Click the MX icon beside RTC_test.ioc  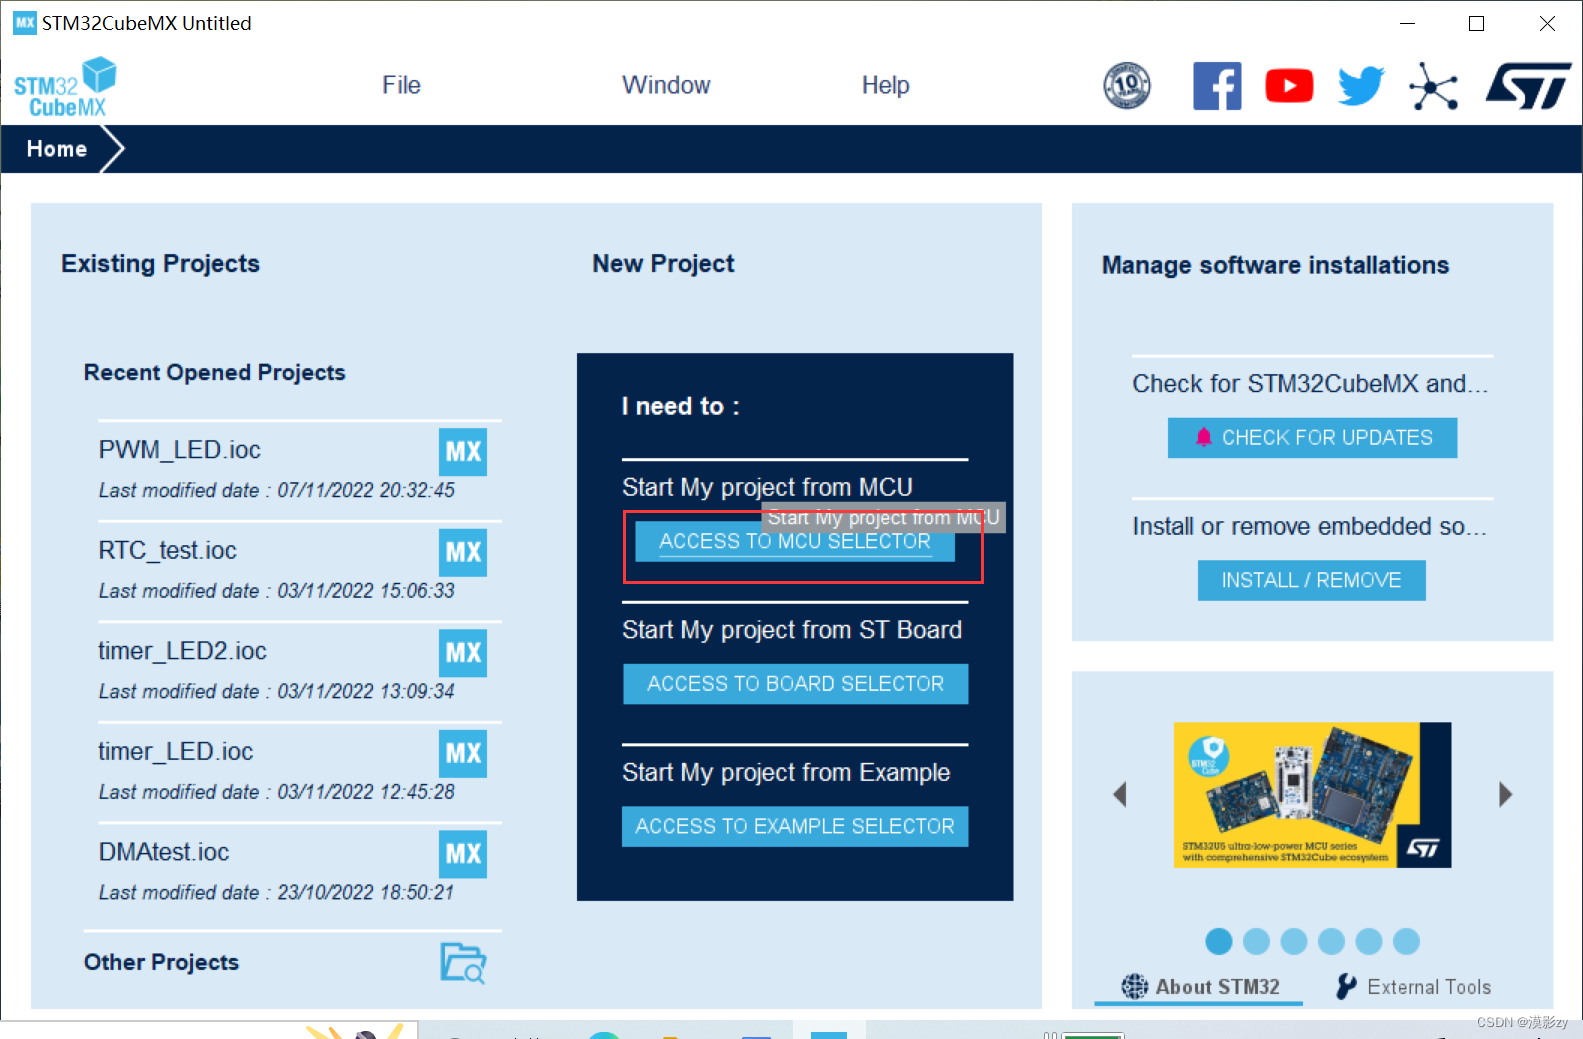pos(463,552)
